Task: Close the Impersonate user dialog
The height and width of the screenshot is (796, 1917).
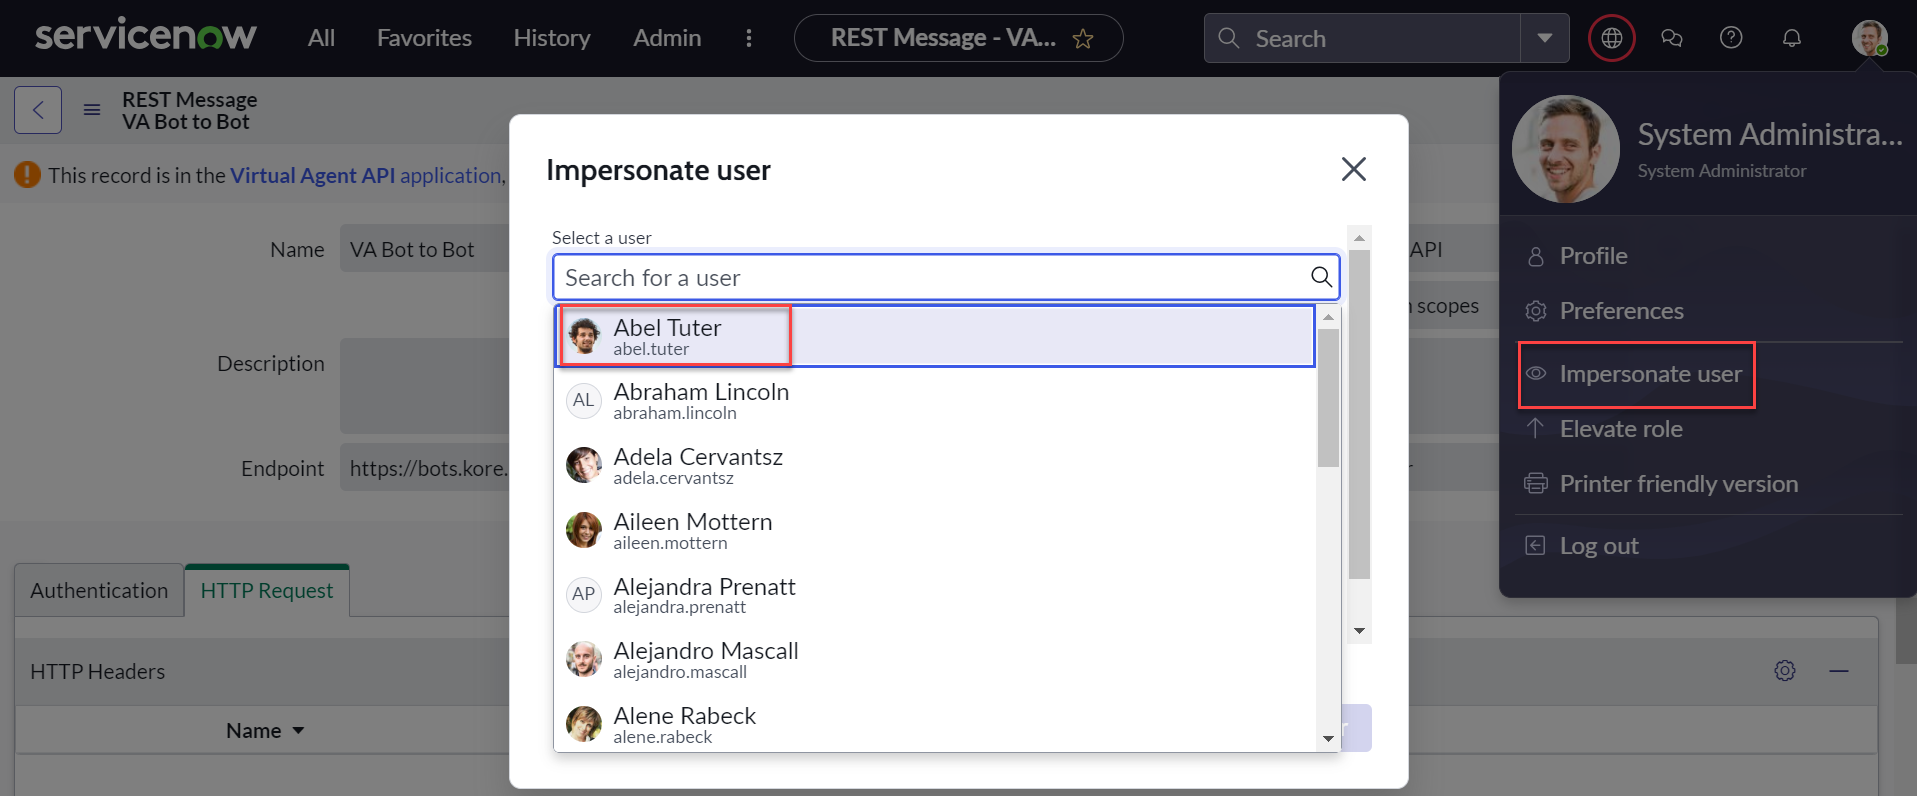Action: (1353, 169)
